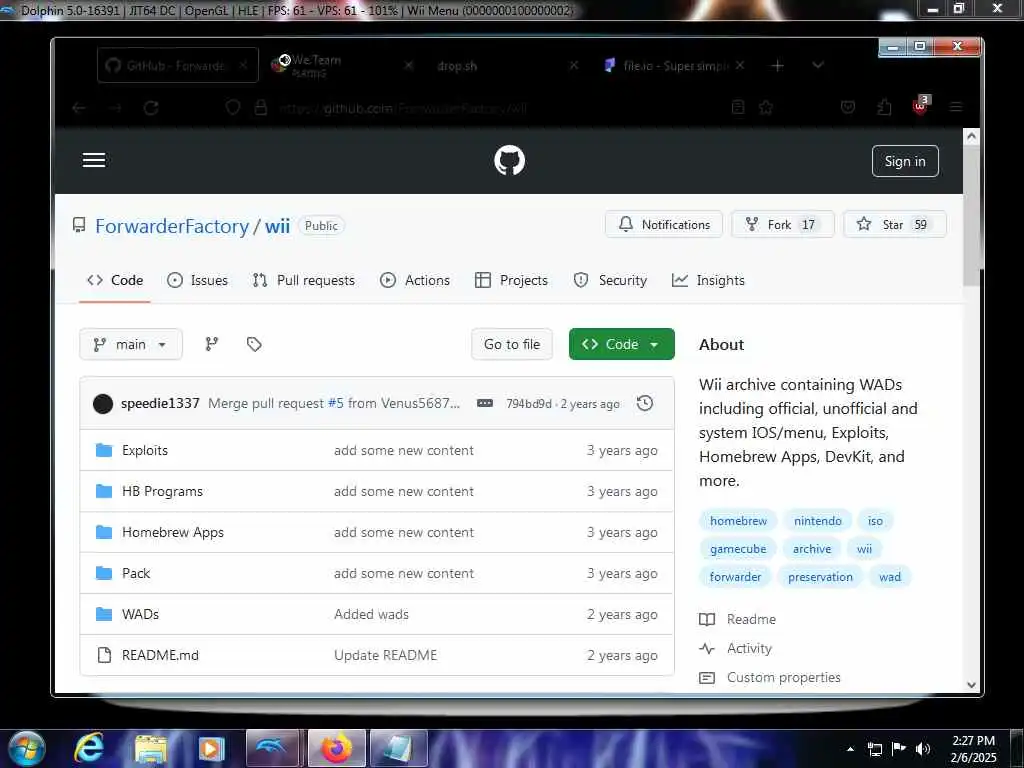Go to GitHub home via Octocat logo
This screenshot has width=1024, height=768.
[x=509, y=161]
